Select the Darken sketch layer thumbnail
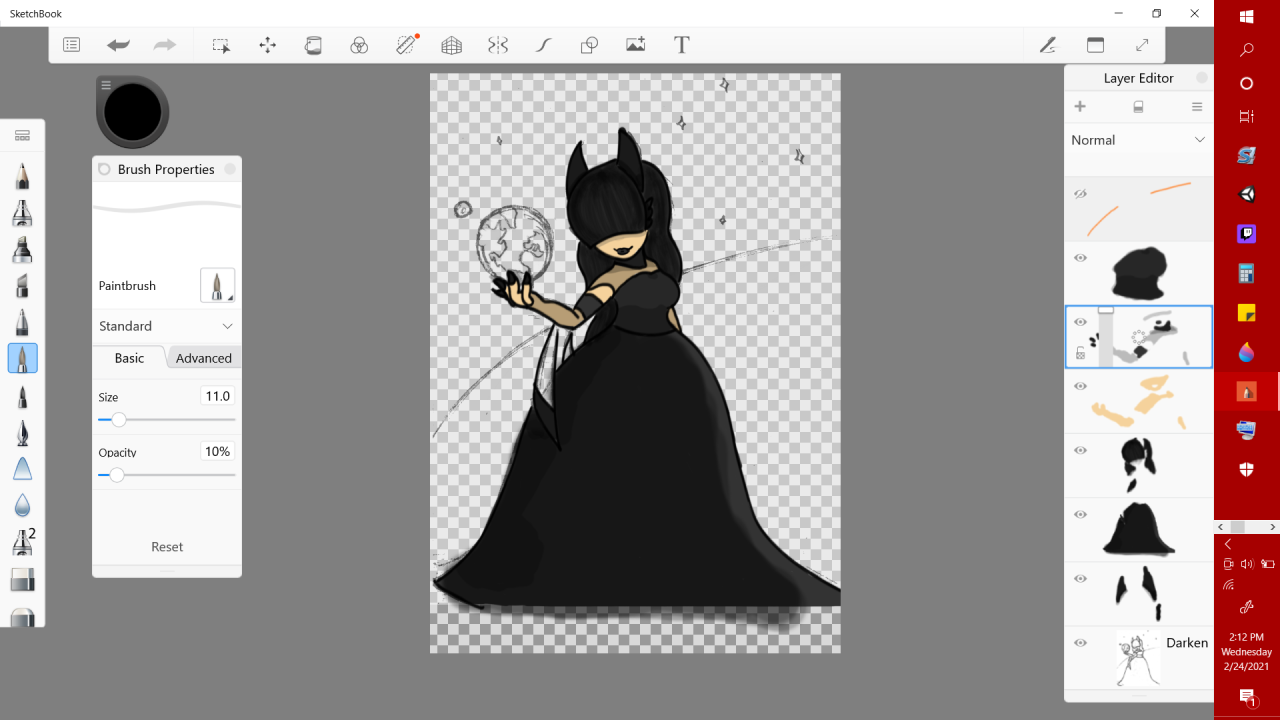 click(1138, 658)
